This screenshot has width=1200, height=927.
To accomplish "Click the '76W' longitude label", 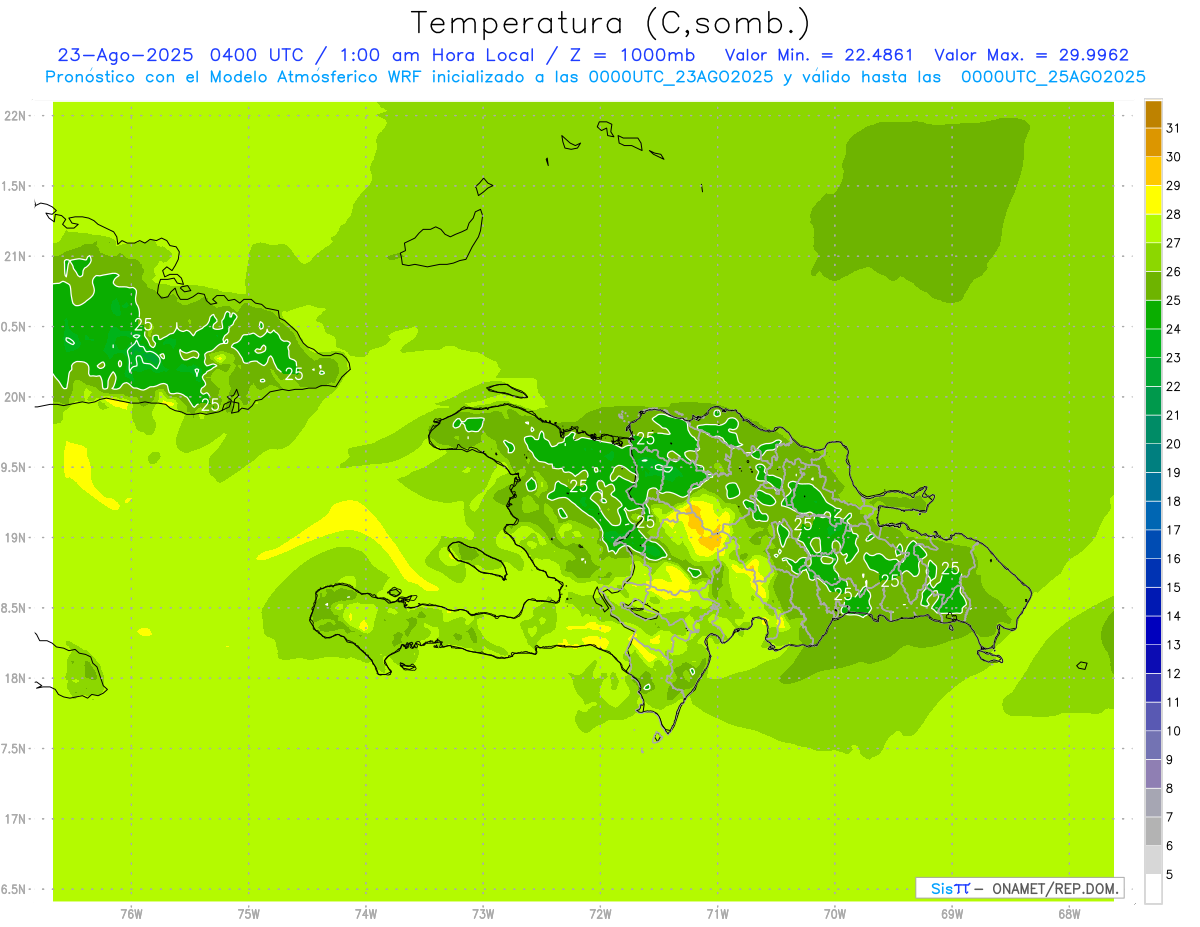I will tap(131, 914).
